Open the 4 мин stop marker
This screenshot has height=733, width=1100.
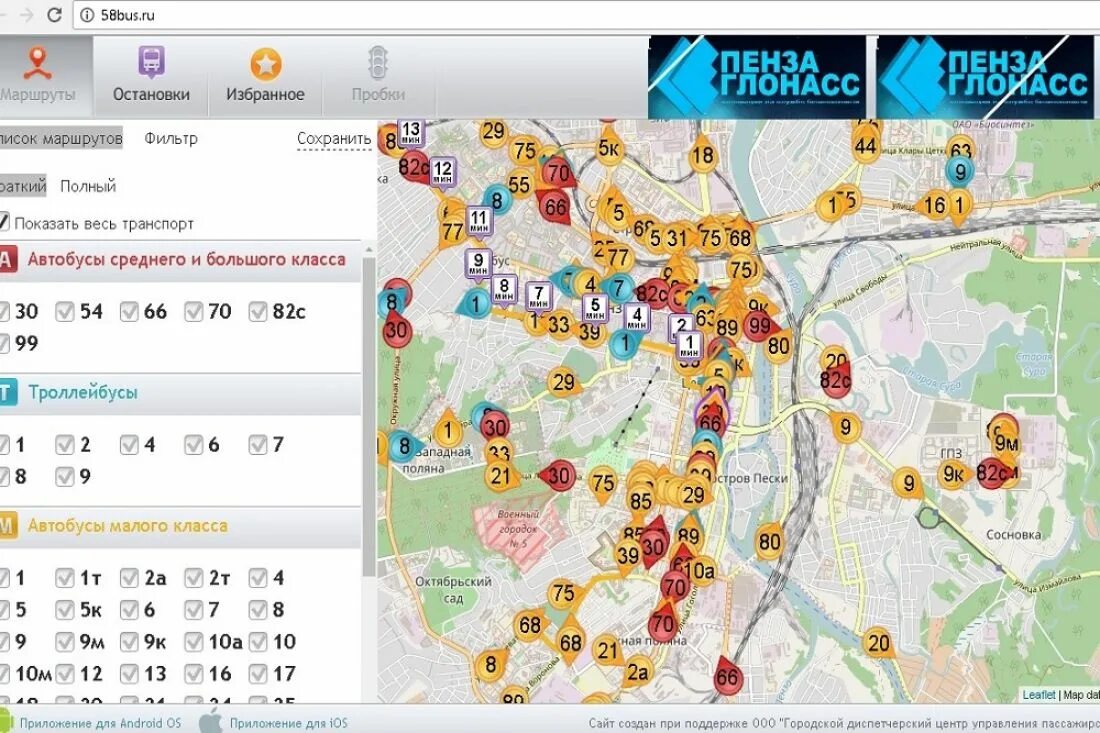[637, 318]
